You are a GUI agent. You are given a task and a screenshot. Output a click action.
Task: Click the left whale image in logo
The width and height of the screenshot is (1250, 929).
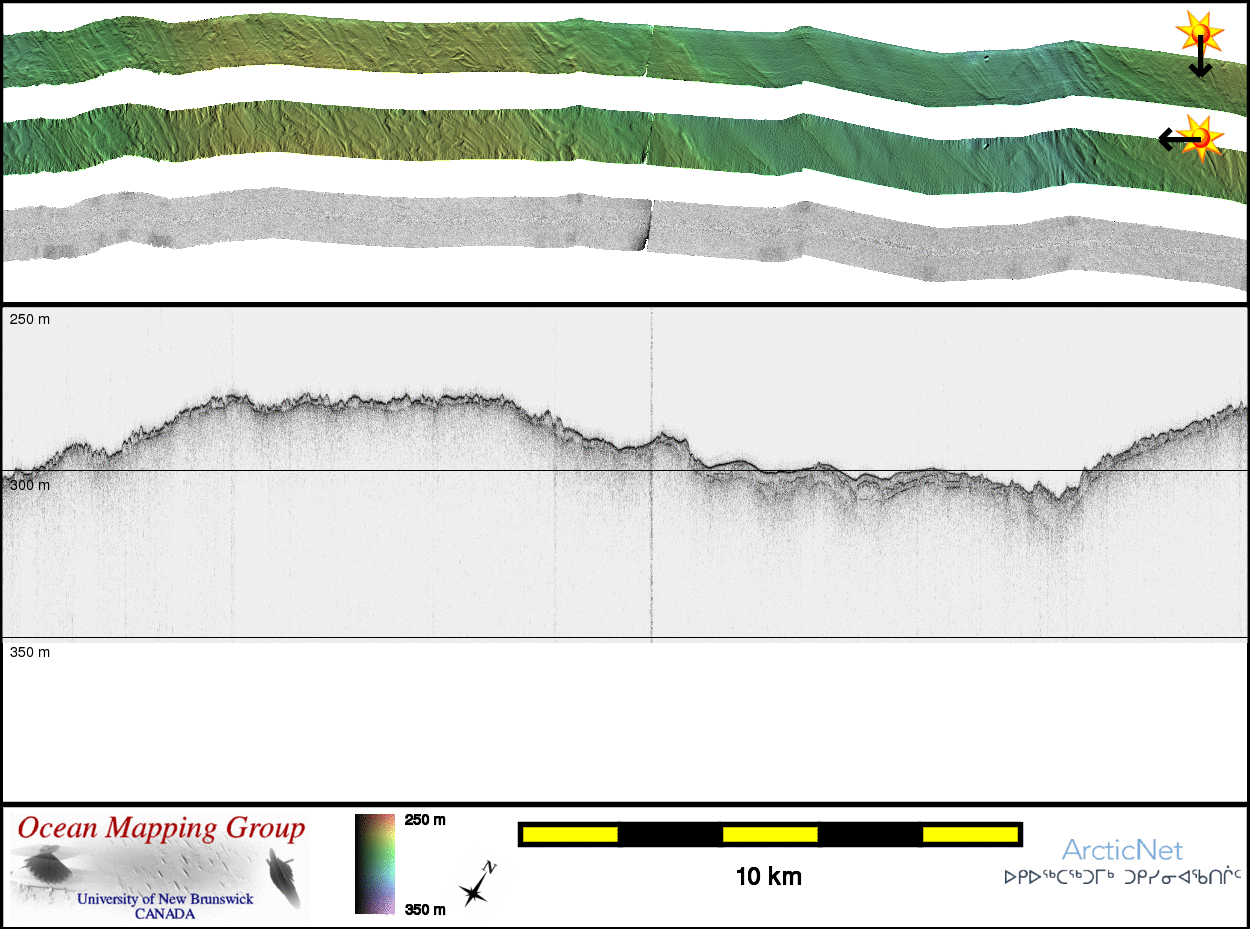pyautogui.click(x=43, y=866)
